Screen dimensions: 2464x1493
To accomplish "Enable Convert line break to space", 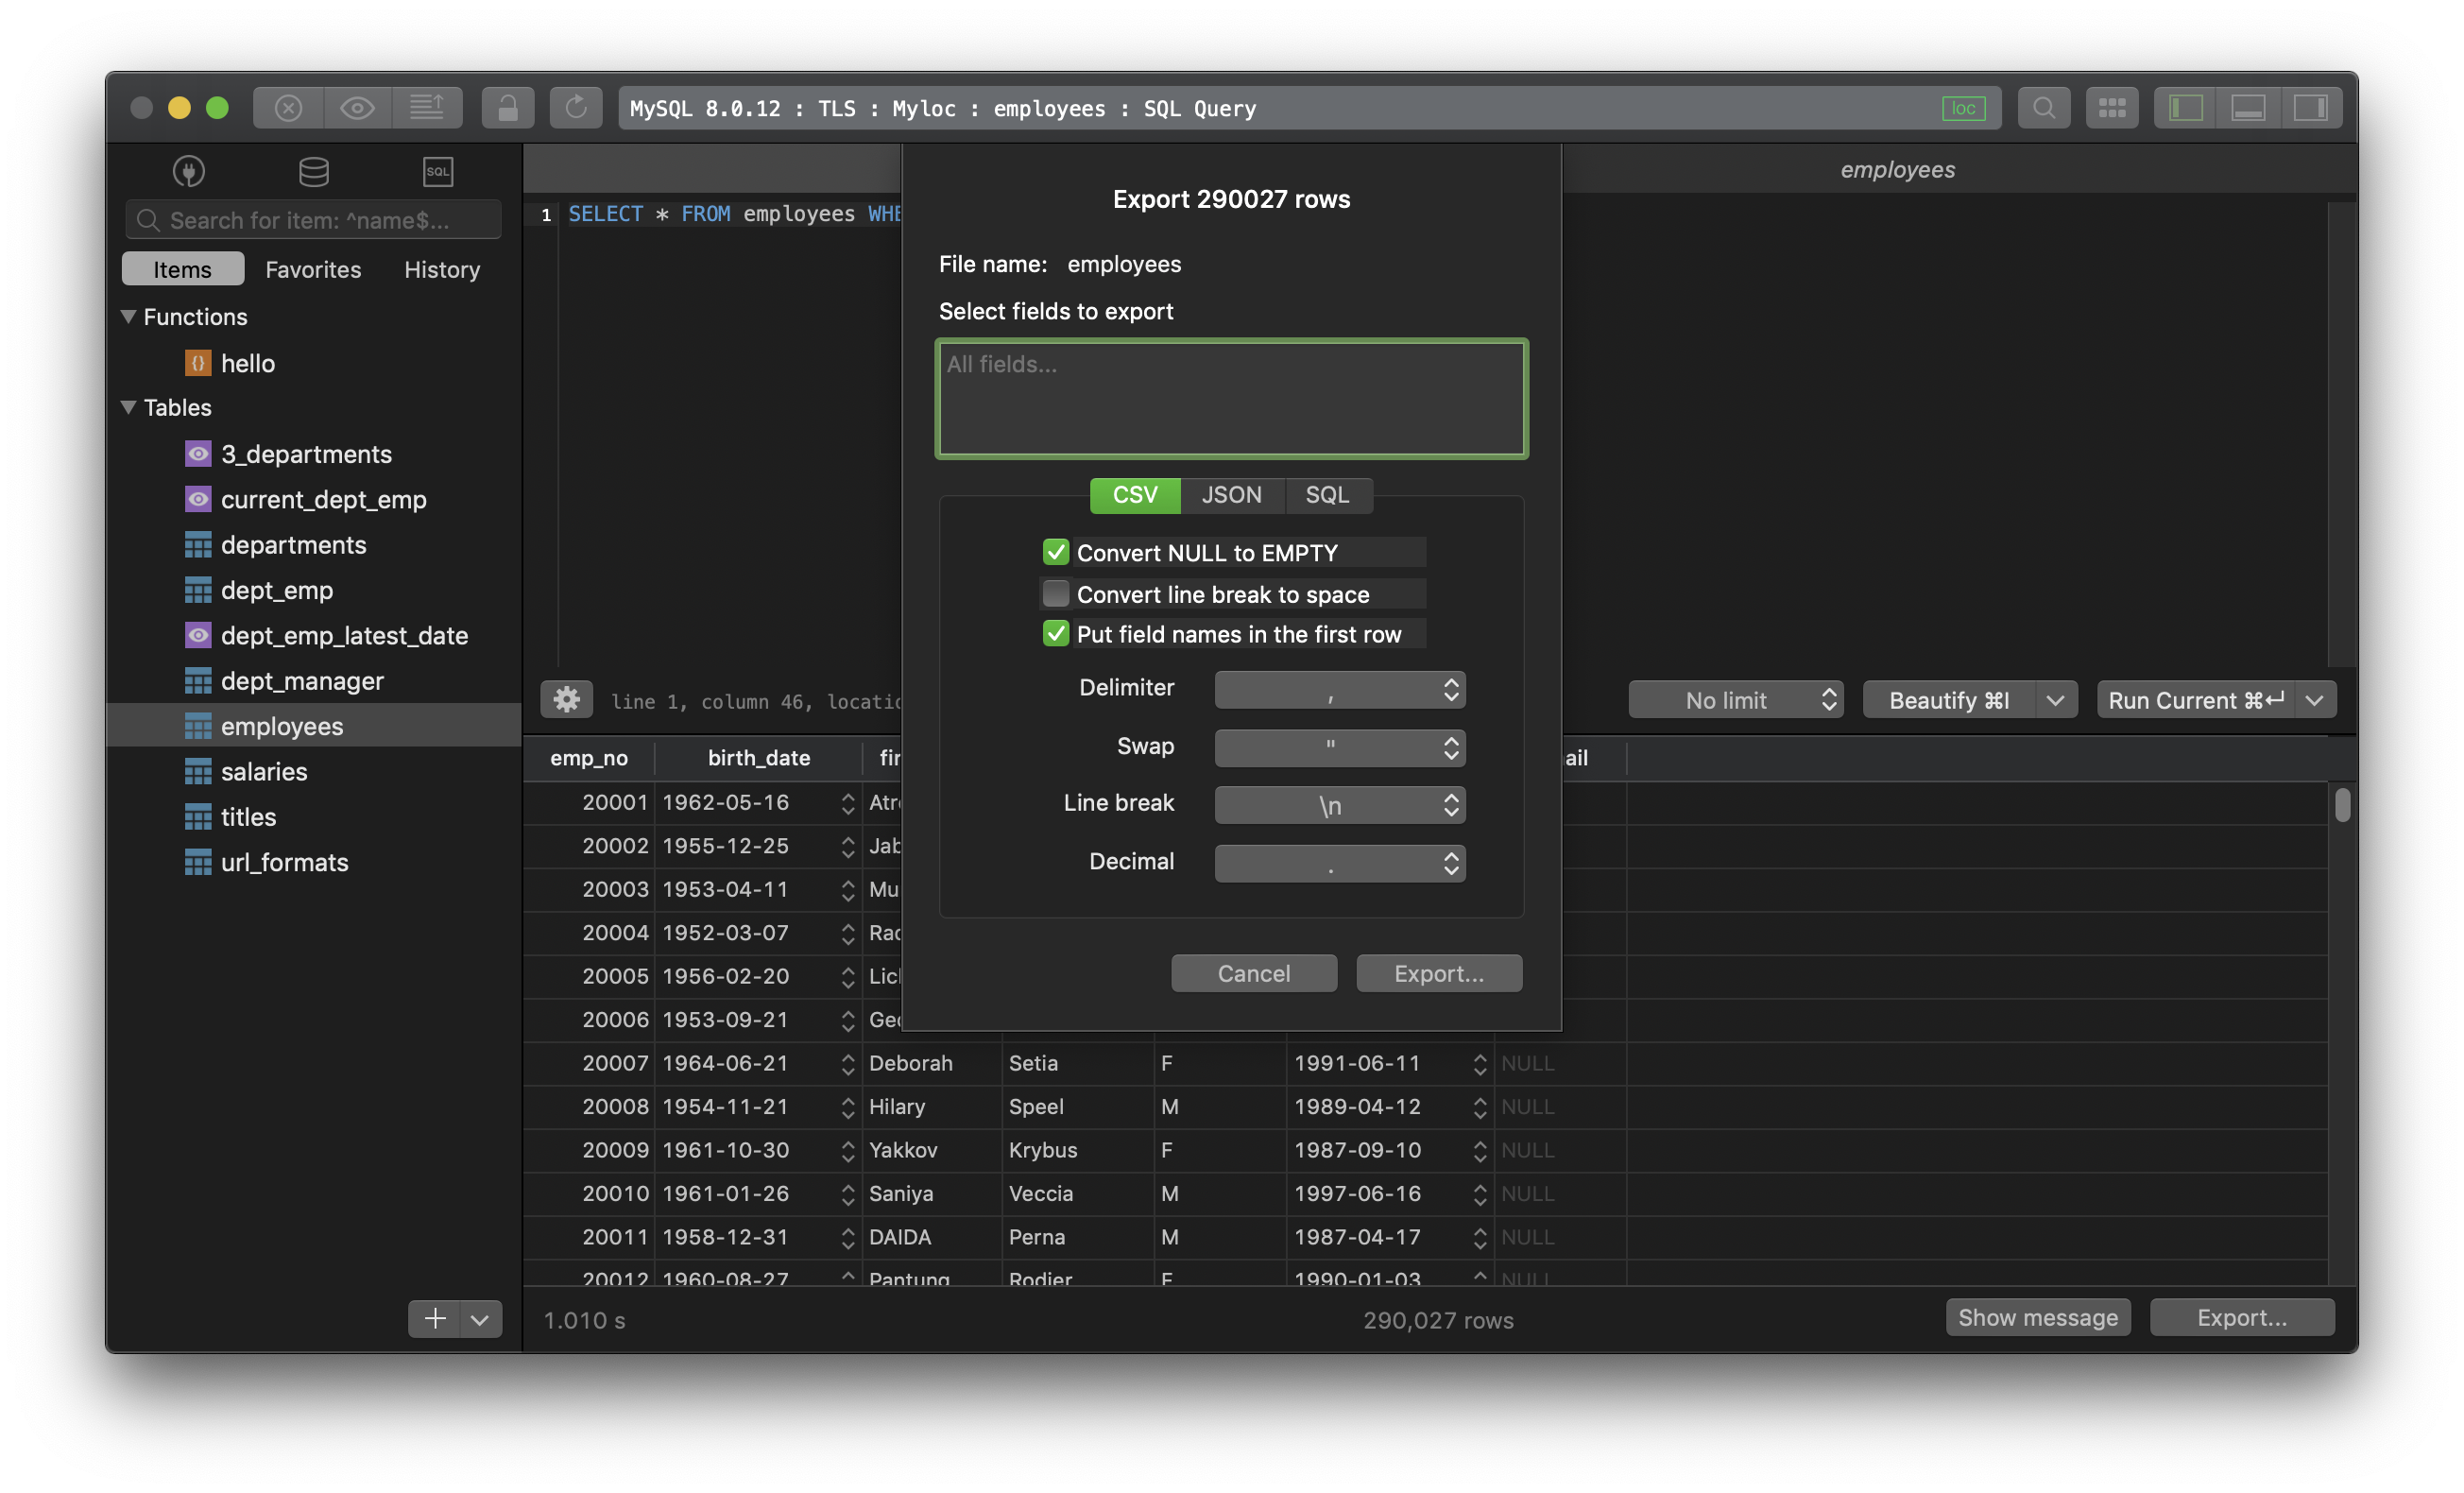I will [x=1055, y=593].
